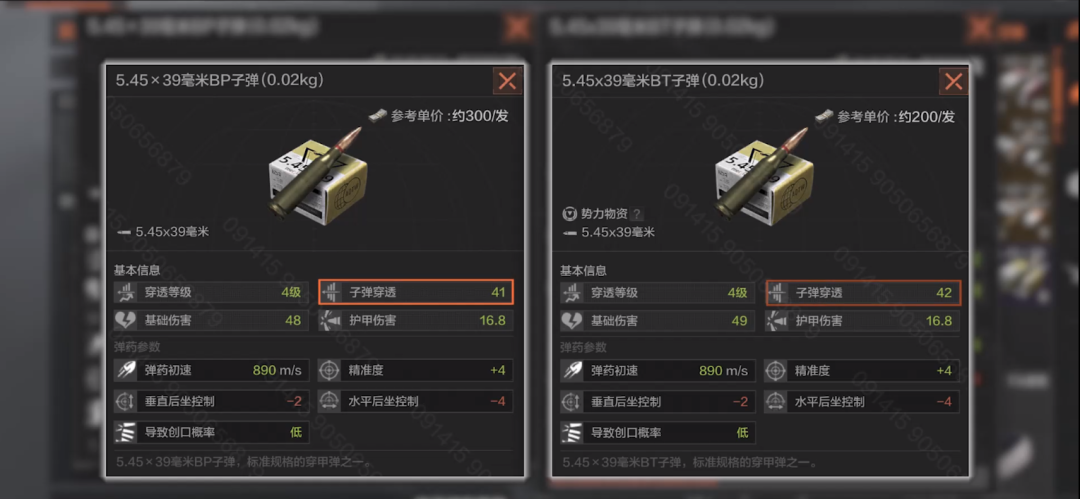1080x499 pixels.
Task: Open the question mark help next to 势力物资
Action: click(637, 214)
